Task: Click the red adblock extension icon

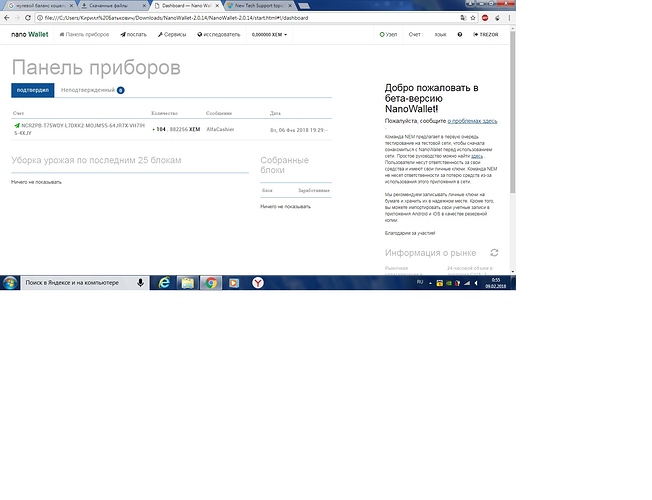Action: pyautogui.click(x=485, y=18)
